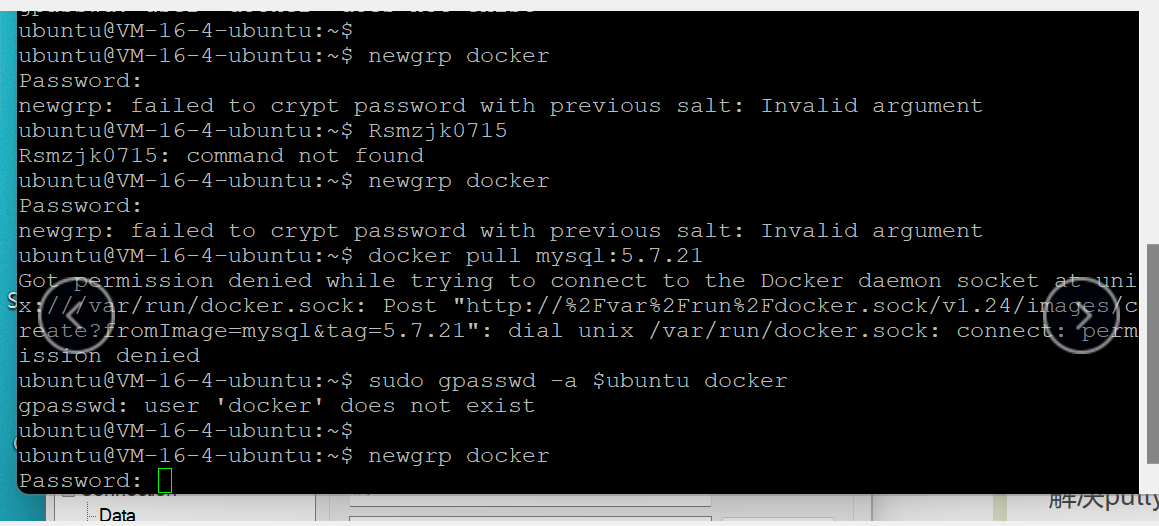Viewport: 1159px width, 526px height.
Task: Click the 'Rsmzjk0715: command not found' output line
Action: pos(221,156)
